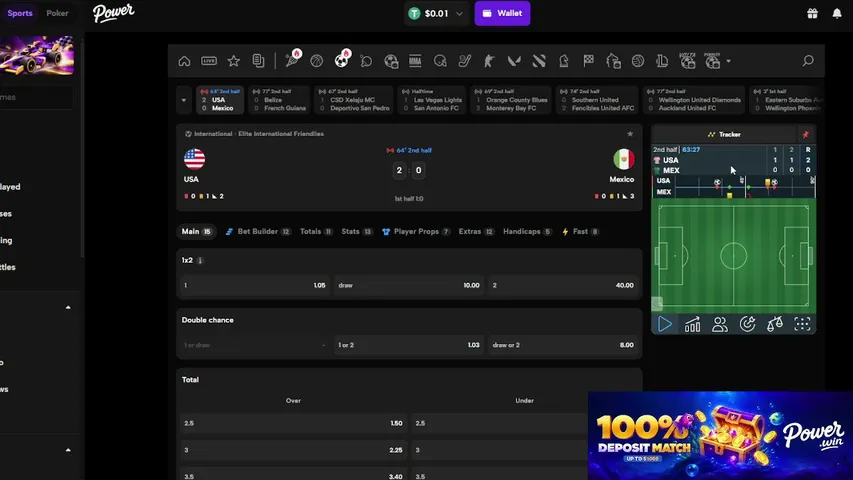Viewport: 853px width, 480px height.
Task: Open the notifications bell
Action: (837, 14)
